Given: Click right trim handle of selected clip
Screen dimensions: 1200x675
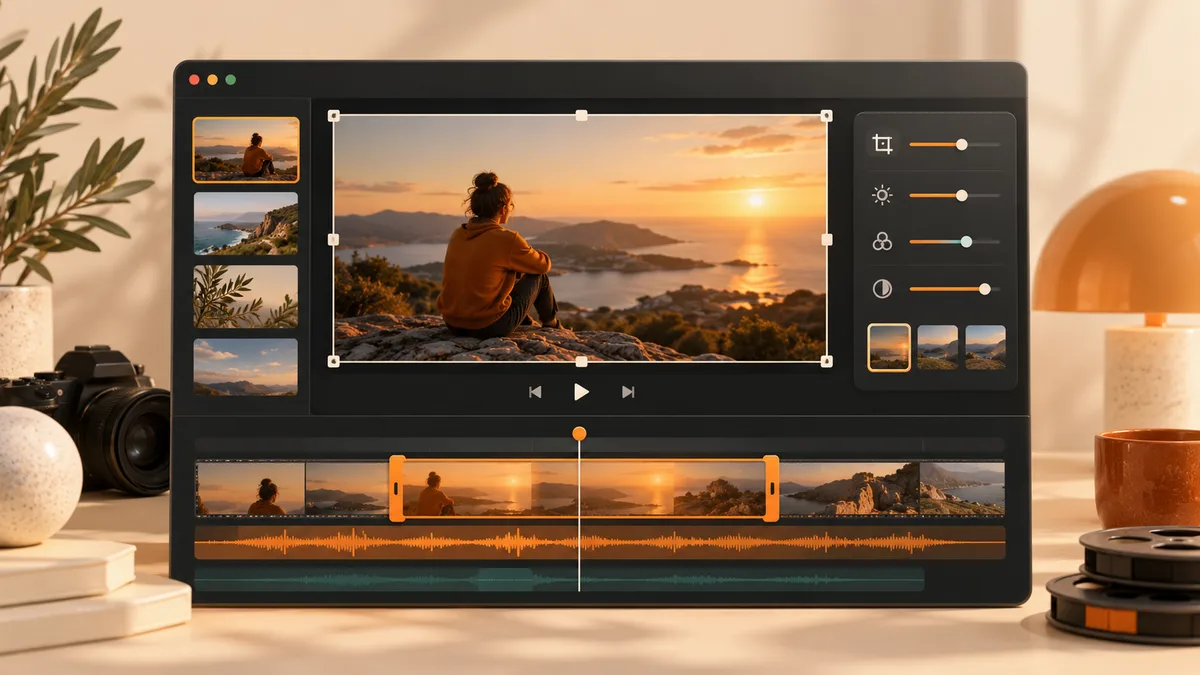Looking at the screenshot, I should click(771, 488).
